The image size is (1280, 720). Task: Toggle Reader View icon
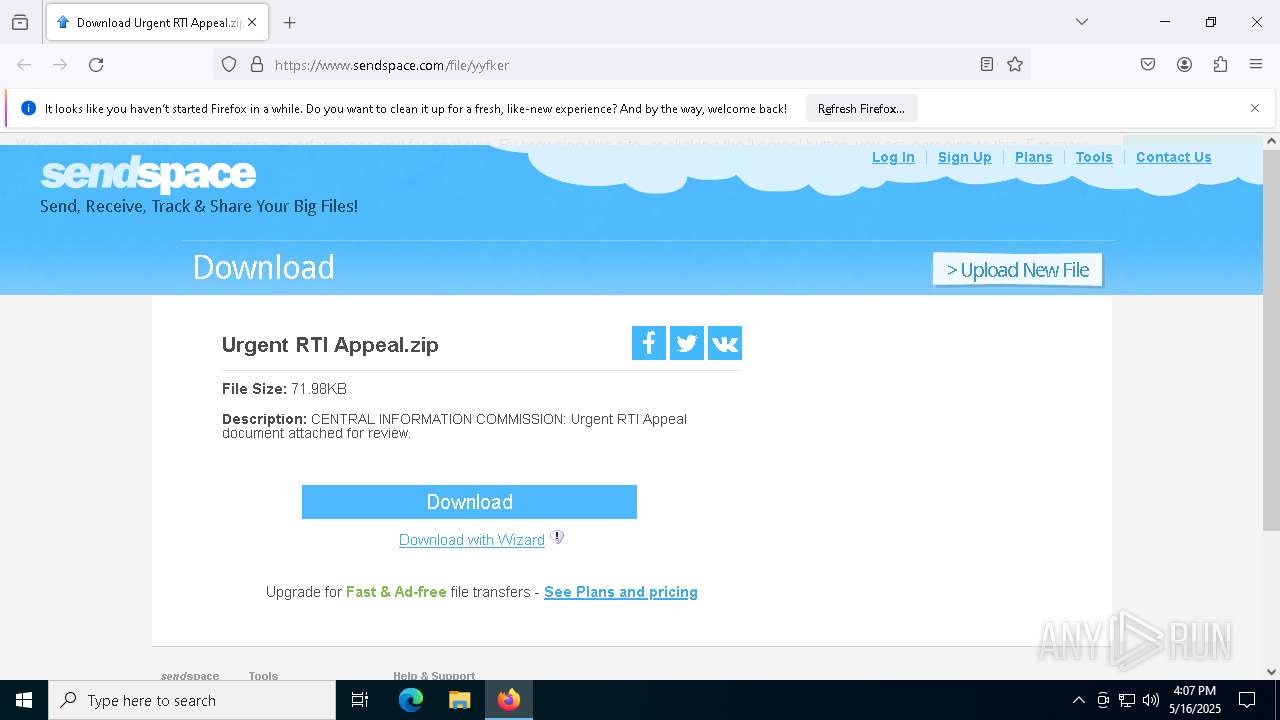pos(987,65)
